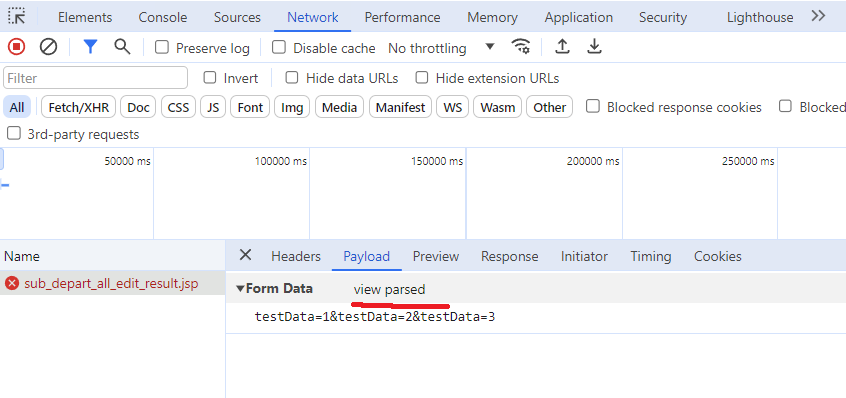Enable Disable cache checkbox
The width and height of the screenshot is (846, 398).
tap(278, 47)
